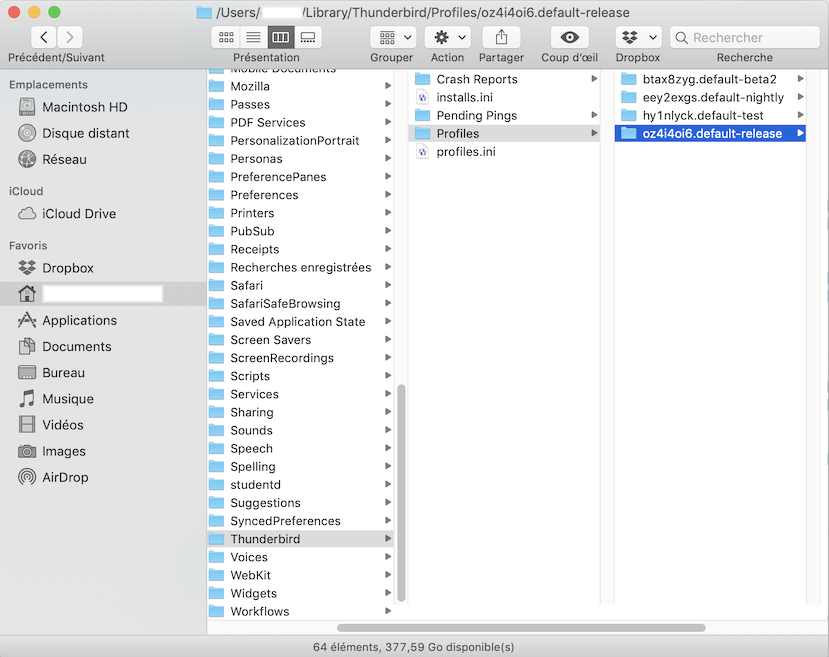Viewport: 829px width, 657px height.
Task: Select the installs.ini file
Action: [x=504, y=97]
